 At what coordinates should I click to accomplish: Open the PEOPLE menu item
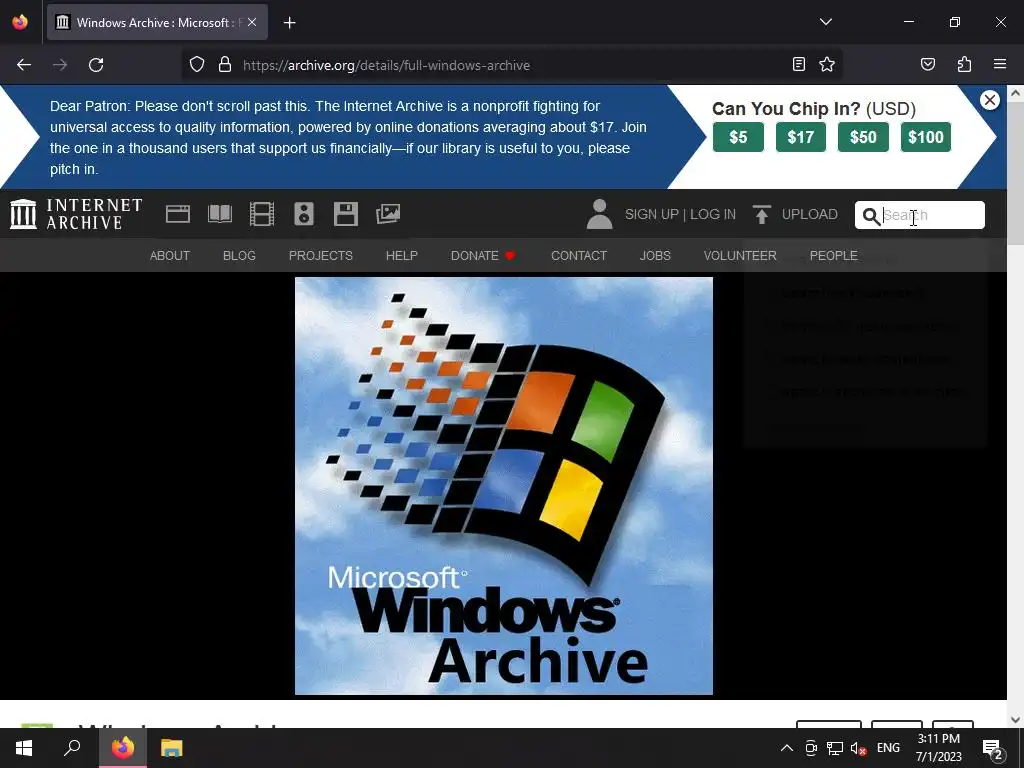click(x=834, y=255)
